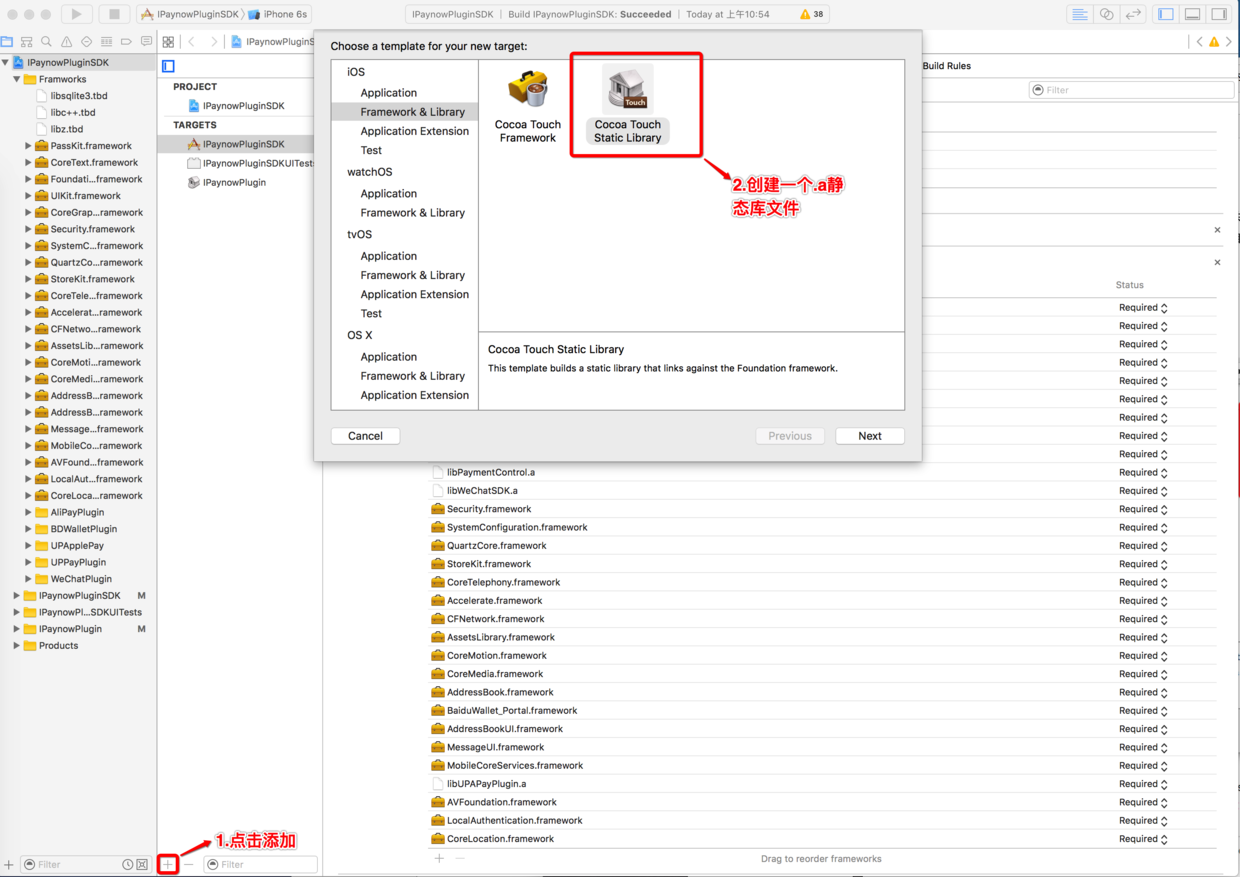Viewport: 1240px width, 877px height.
Task: Open status popup for StoreKit.framework row
Action: pos(1143,564)
